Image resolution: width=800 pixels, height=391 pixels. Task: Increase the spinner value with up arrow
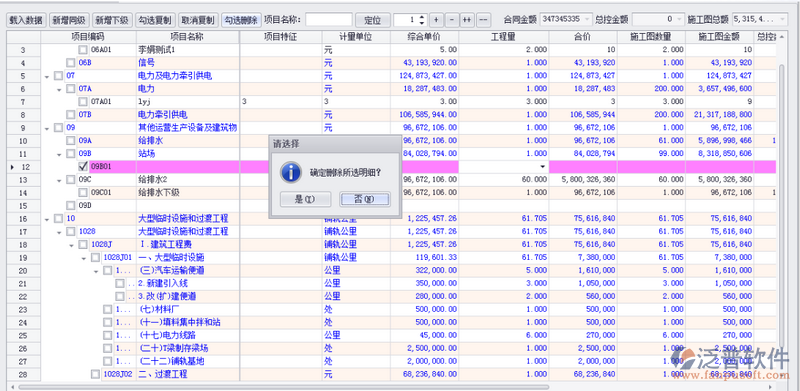tap(421, 17)
